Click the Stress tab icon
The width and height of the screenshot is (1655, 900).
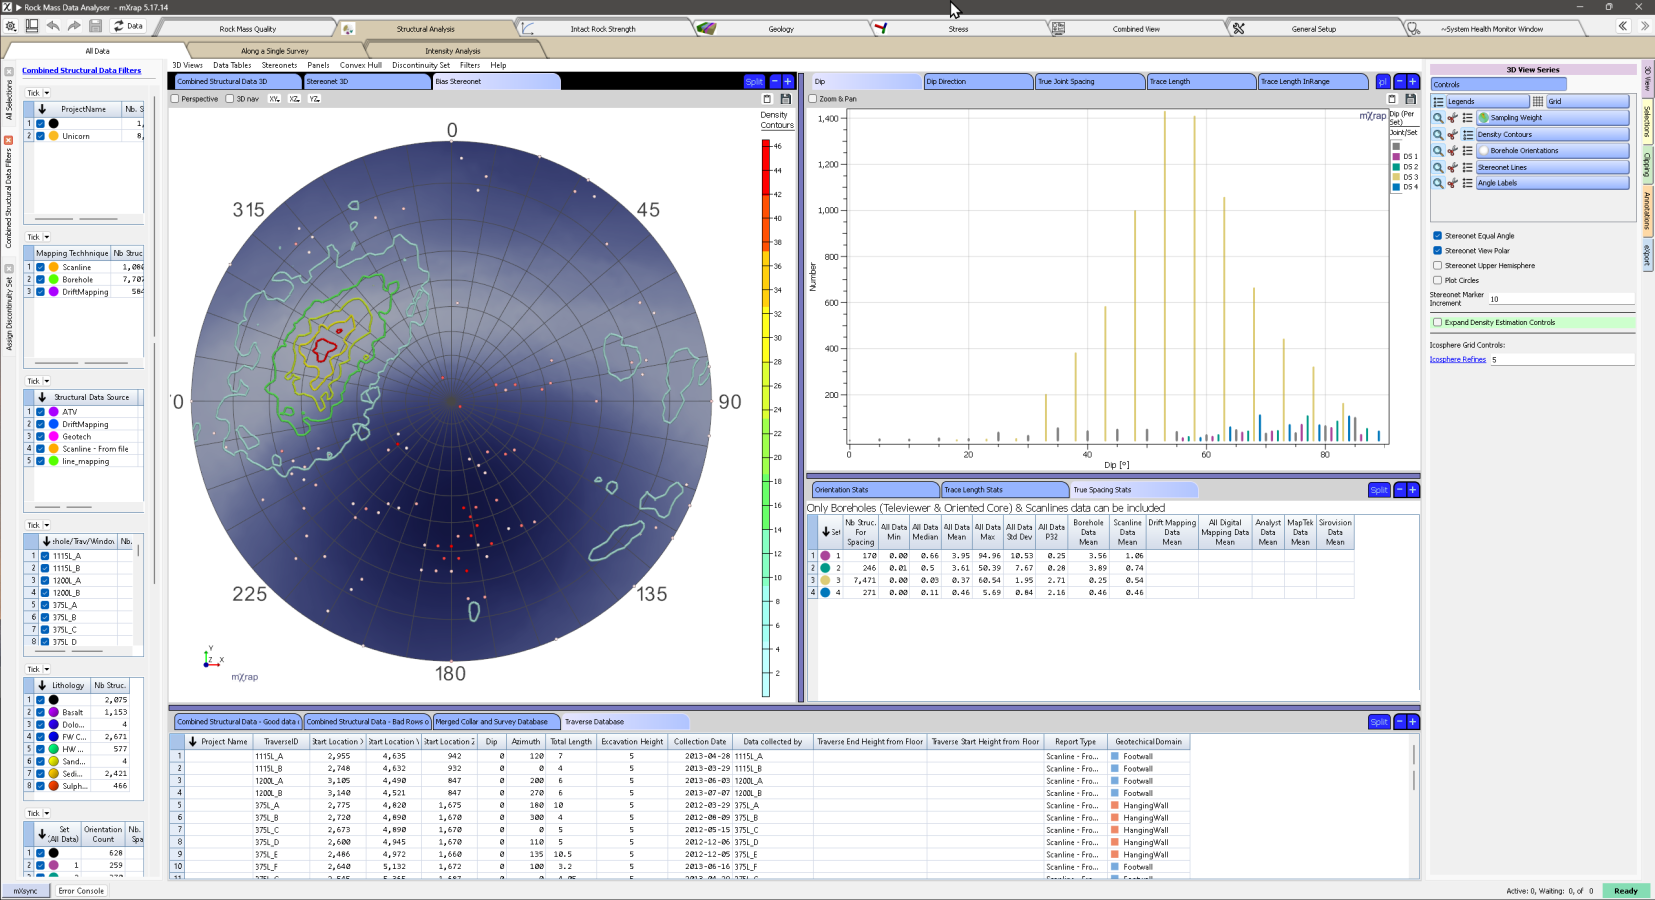tap(881, 29)
